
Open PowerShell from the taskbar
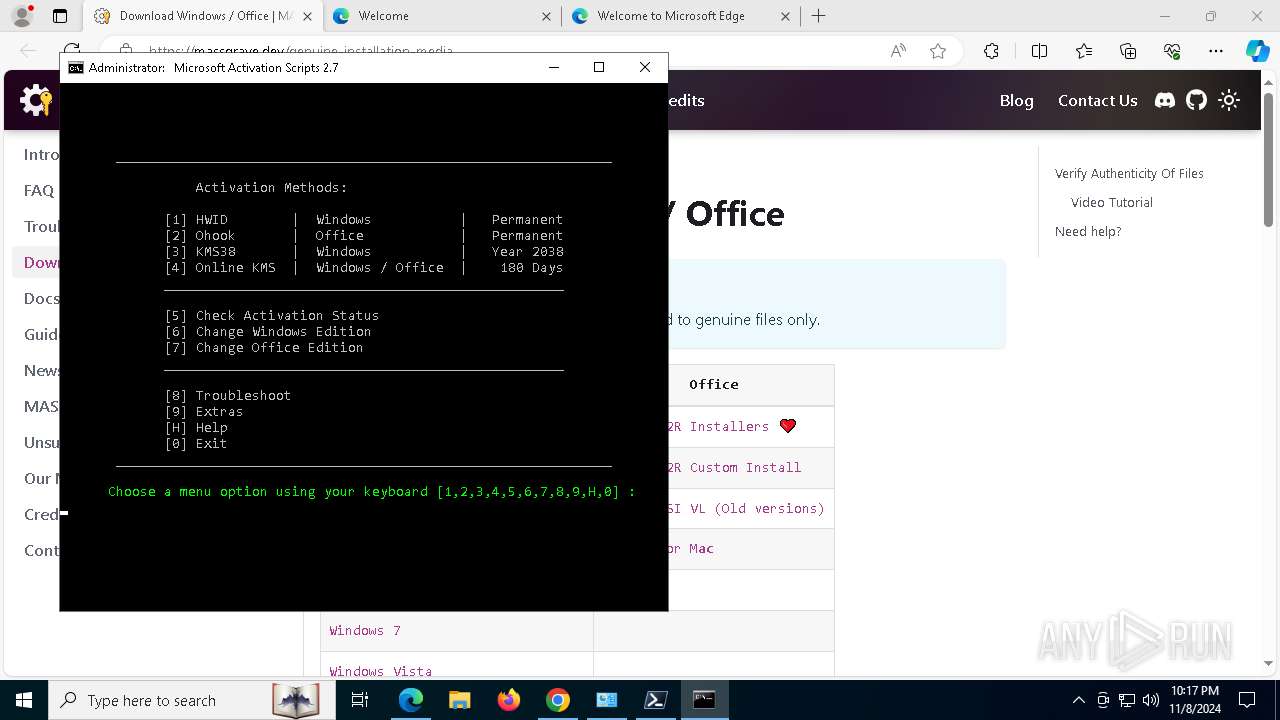[x=656, y=700]
